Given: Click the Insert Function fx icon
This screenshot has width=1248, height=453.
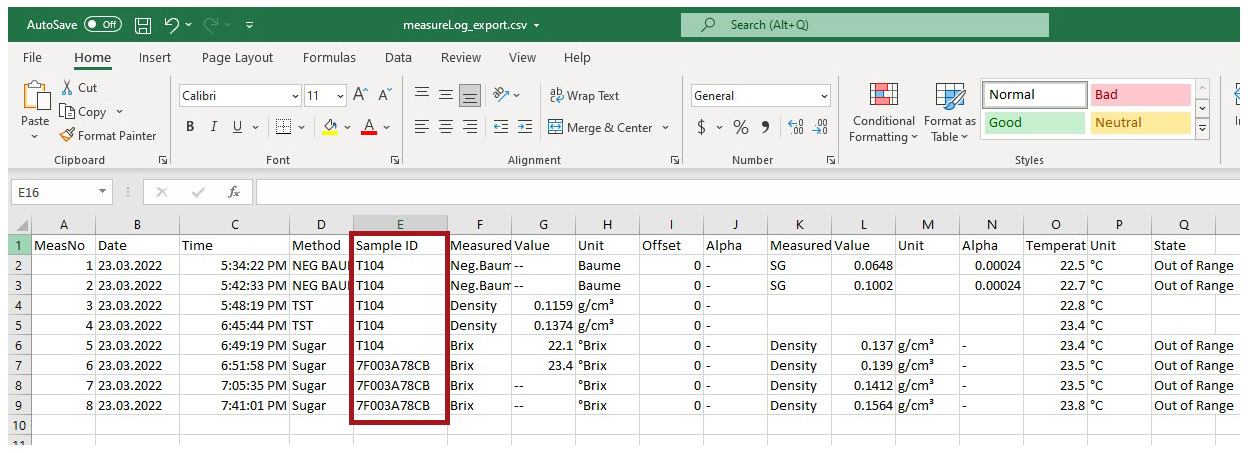Looking at the screenshot, I should [x=234, y=192].
